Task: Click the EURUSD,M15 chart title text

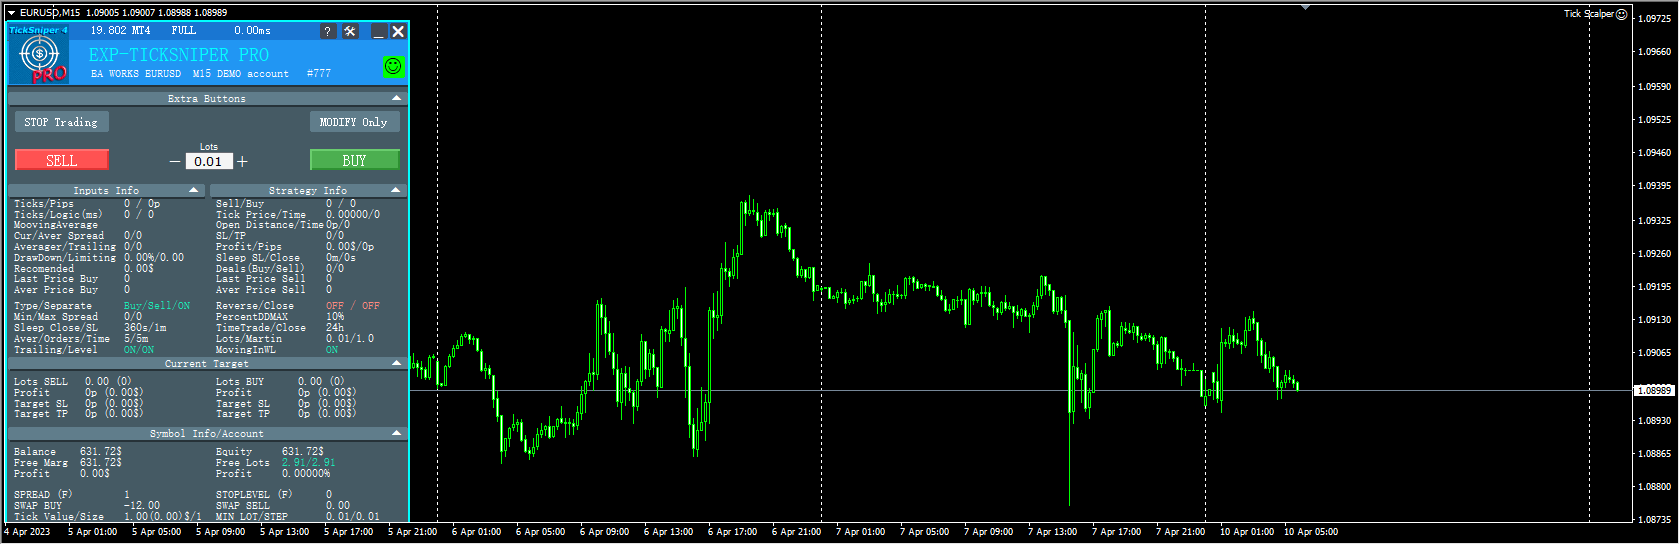Action: [x=52, y=13]
